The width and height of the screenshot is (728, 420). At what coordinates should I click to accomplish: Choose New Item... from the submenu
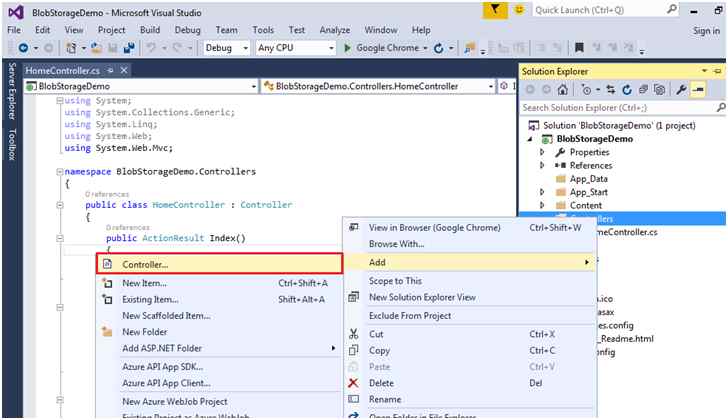coord(220,283)
